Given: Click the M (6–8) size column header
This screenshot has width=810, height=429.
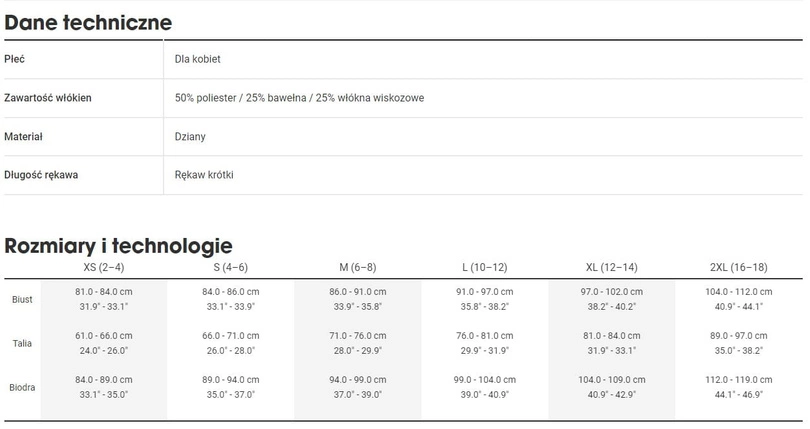Looking at the screenshot, I should 358,268.
